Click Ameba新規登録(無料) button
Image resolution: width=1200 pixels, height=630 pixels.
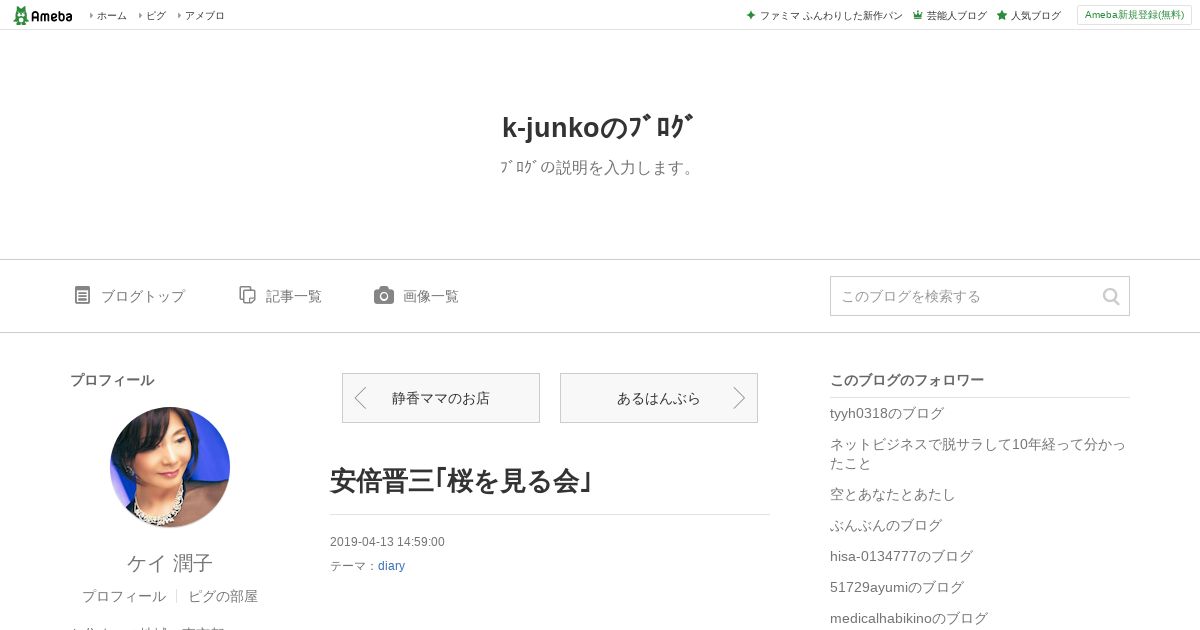click(1134, 15)
